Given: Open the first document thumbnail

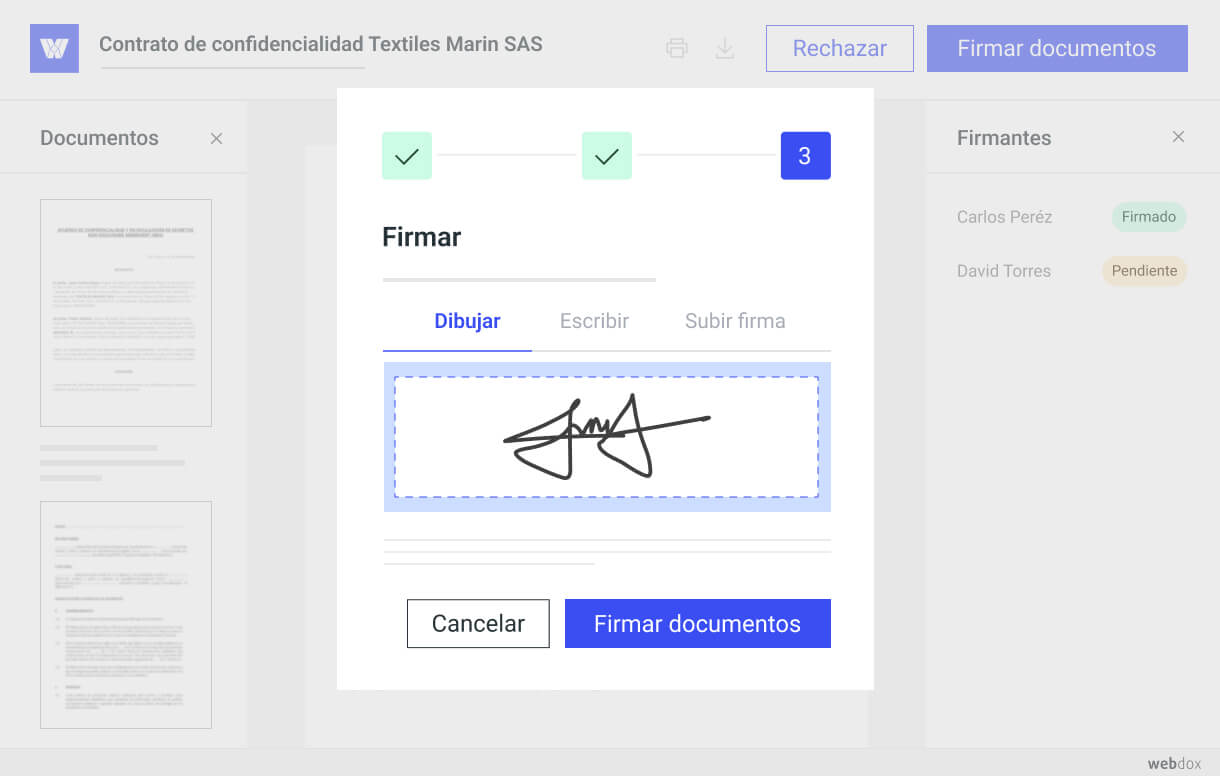Looking at the screenshot, I should 125,312.
